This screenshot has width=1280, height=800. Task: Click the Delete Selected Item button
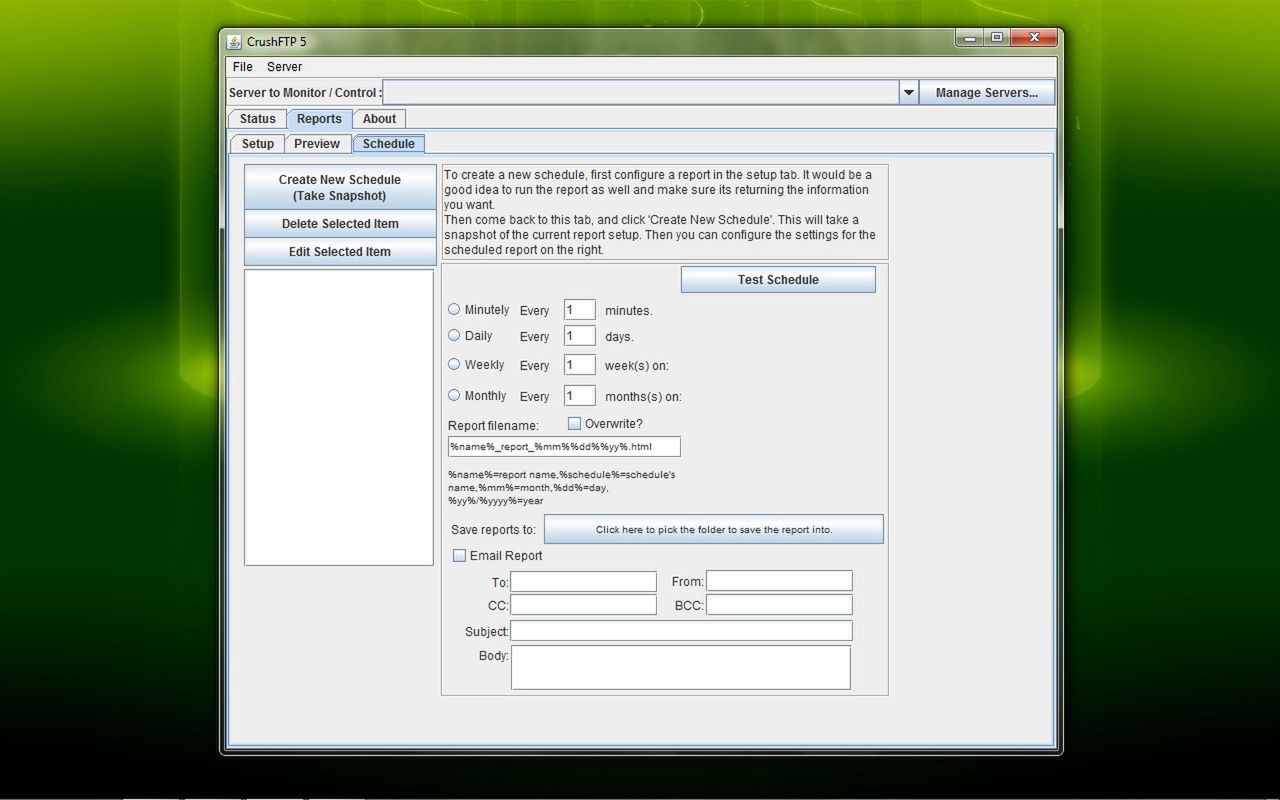[340, 224]
